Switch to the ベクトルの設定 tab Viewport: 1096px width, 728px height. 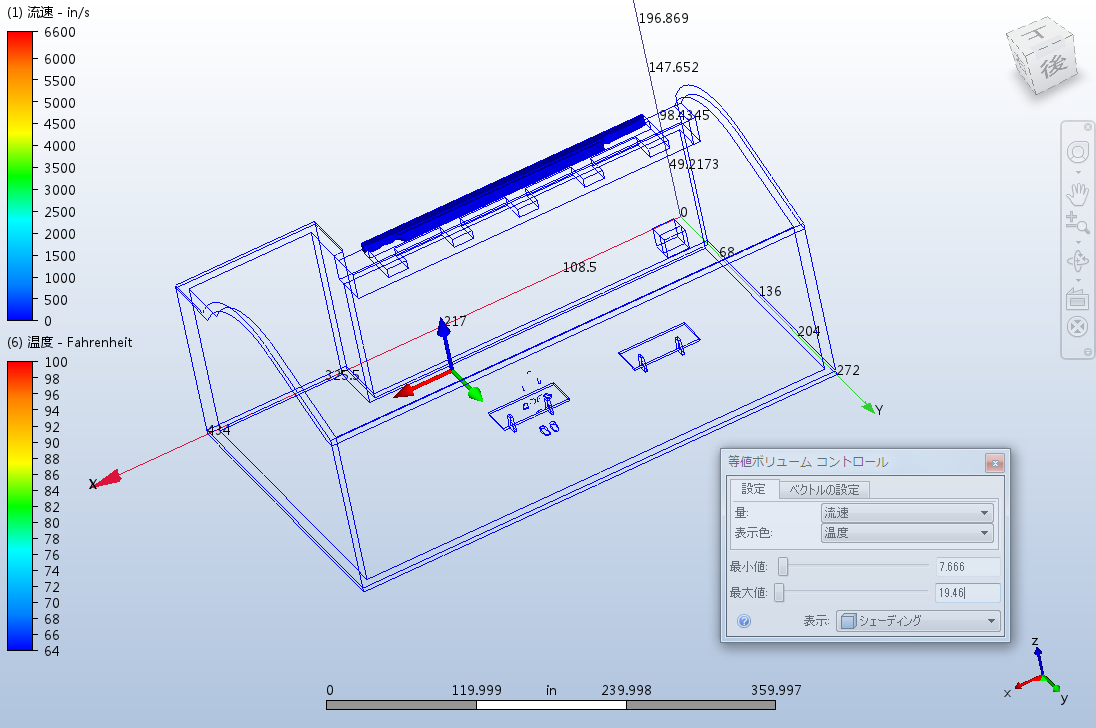tap(824, 490)
